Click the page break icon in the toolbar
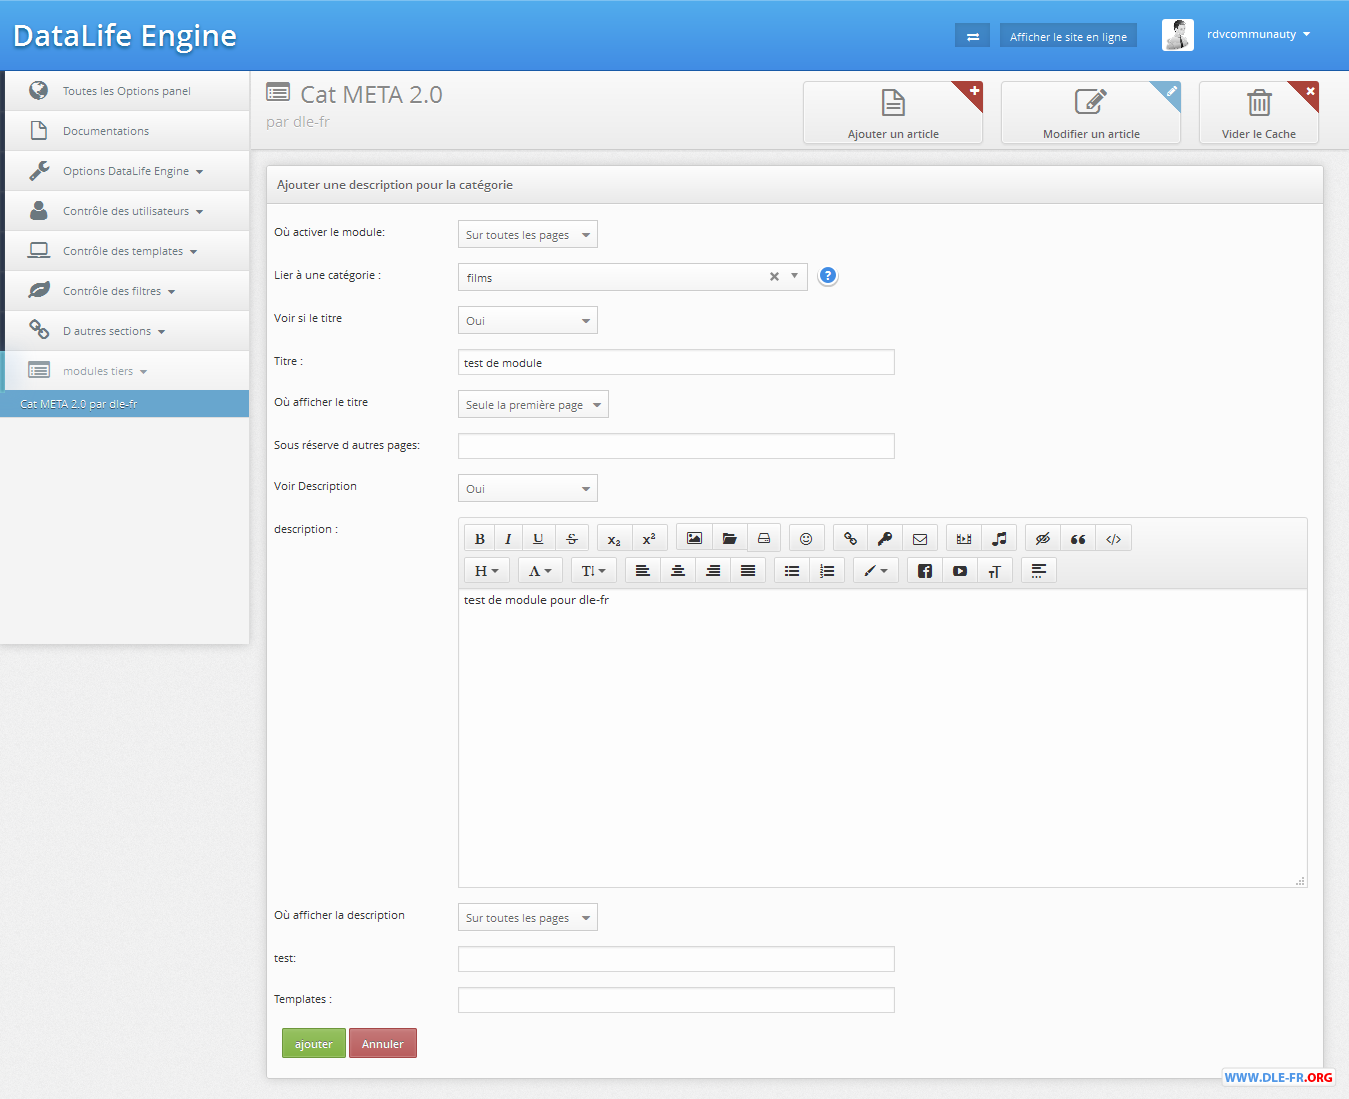Viewport: 1349px width, 1099px height. pyautogui.click(x=1039, y=571)
